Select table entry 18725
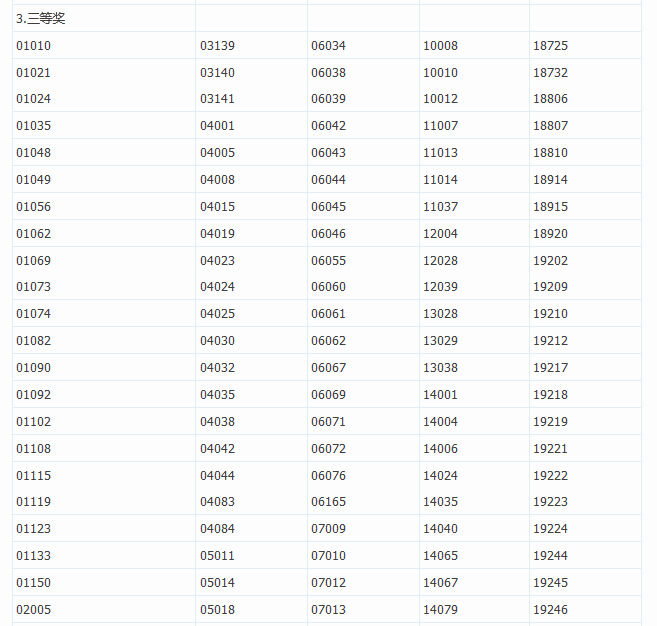Screen dimensions: 657x626 550,46
